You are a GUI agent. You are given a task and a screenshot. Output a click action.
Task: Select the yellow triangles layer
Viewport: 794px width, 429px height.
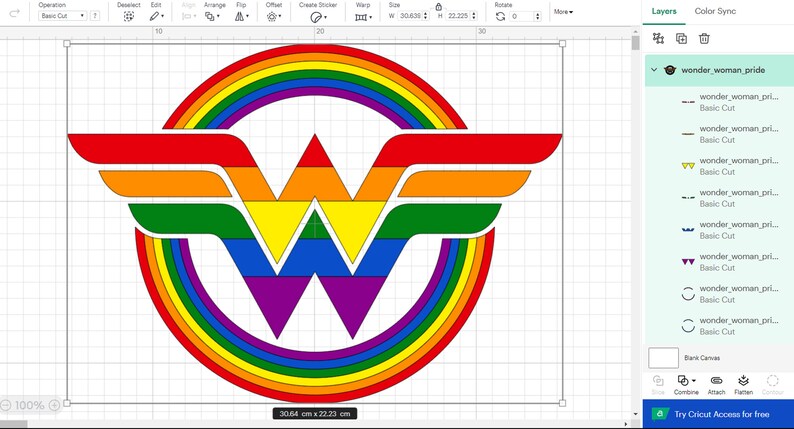tap(719, 166)
